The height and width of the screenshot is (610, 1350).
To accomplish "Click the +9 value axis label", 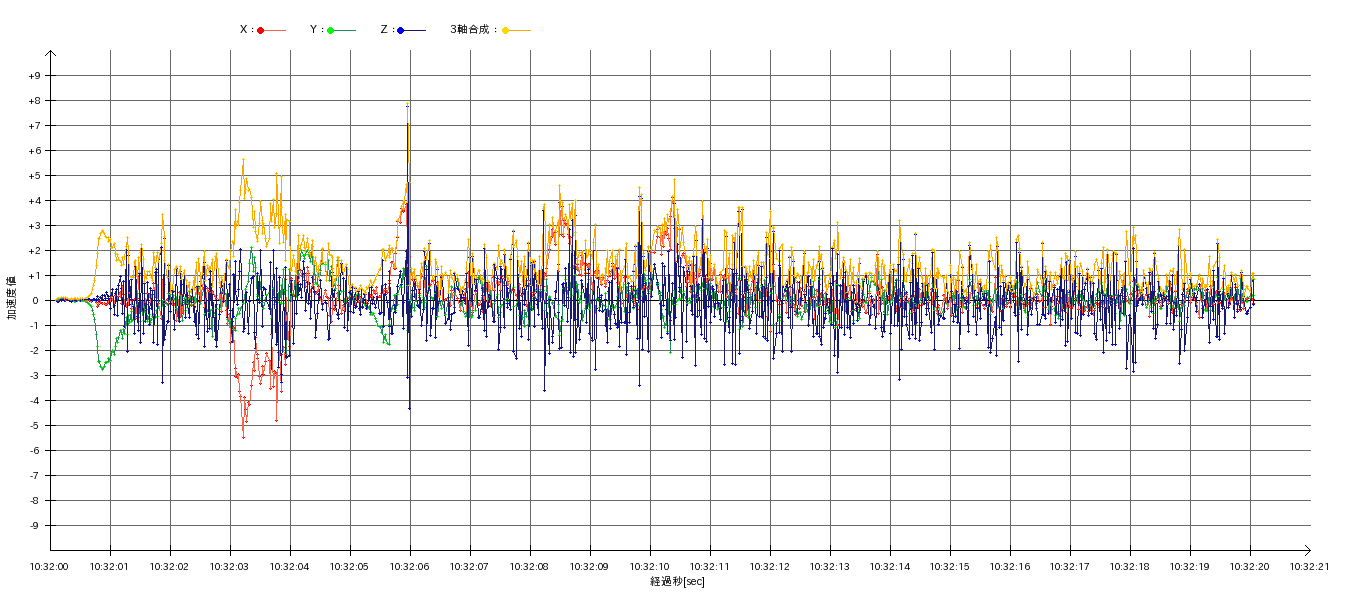I will (x=34, y=76).
